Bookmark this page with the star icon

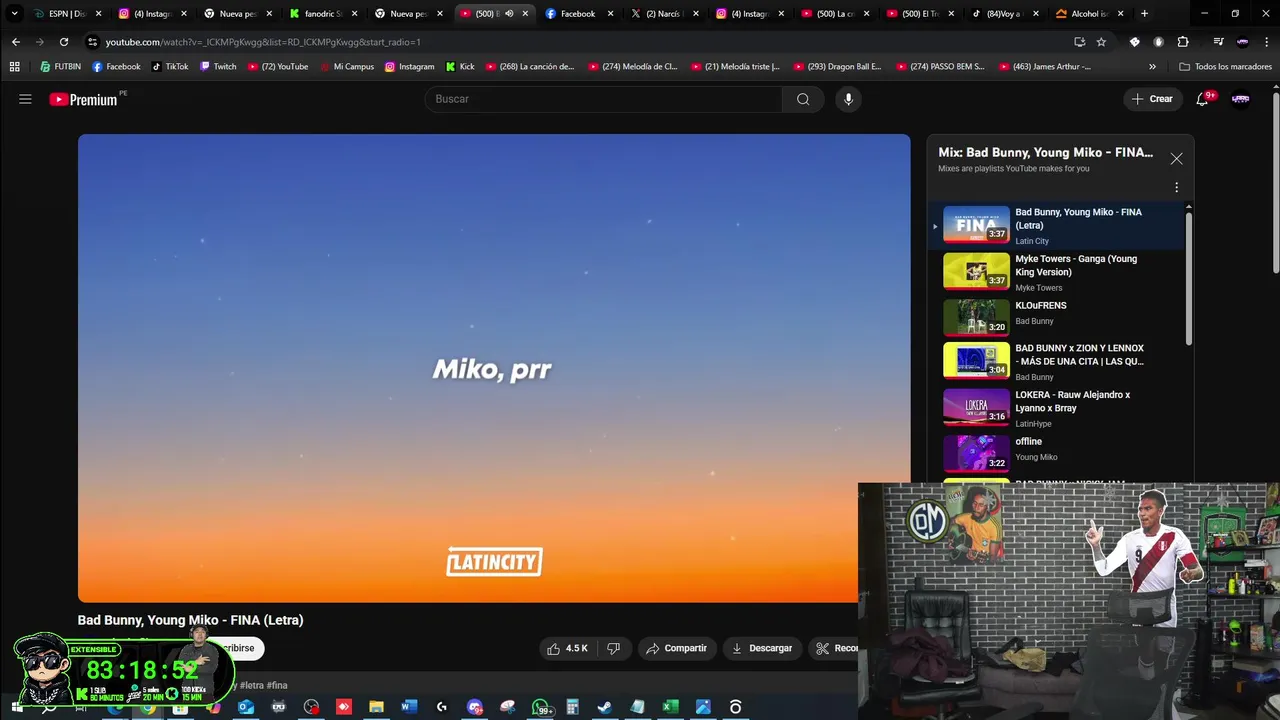[x=1101, y=42]
